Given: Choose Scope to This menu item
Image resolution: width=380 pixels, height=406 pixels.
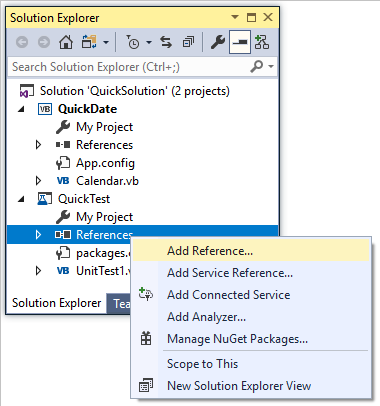Looking at the screenshot, I should click(x=251, y=364).
